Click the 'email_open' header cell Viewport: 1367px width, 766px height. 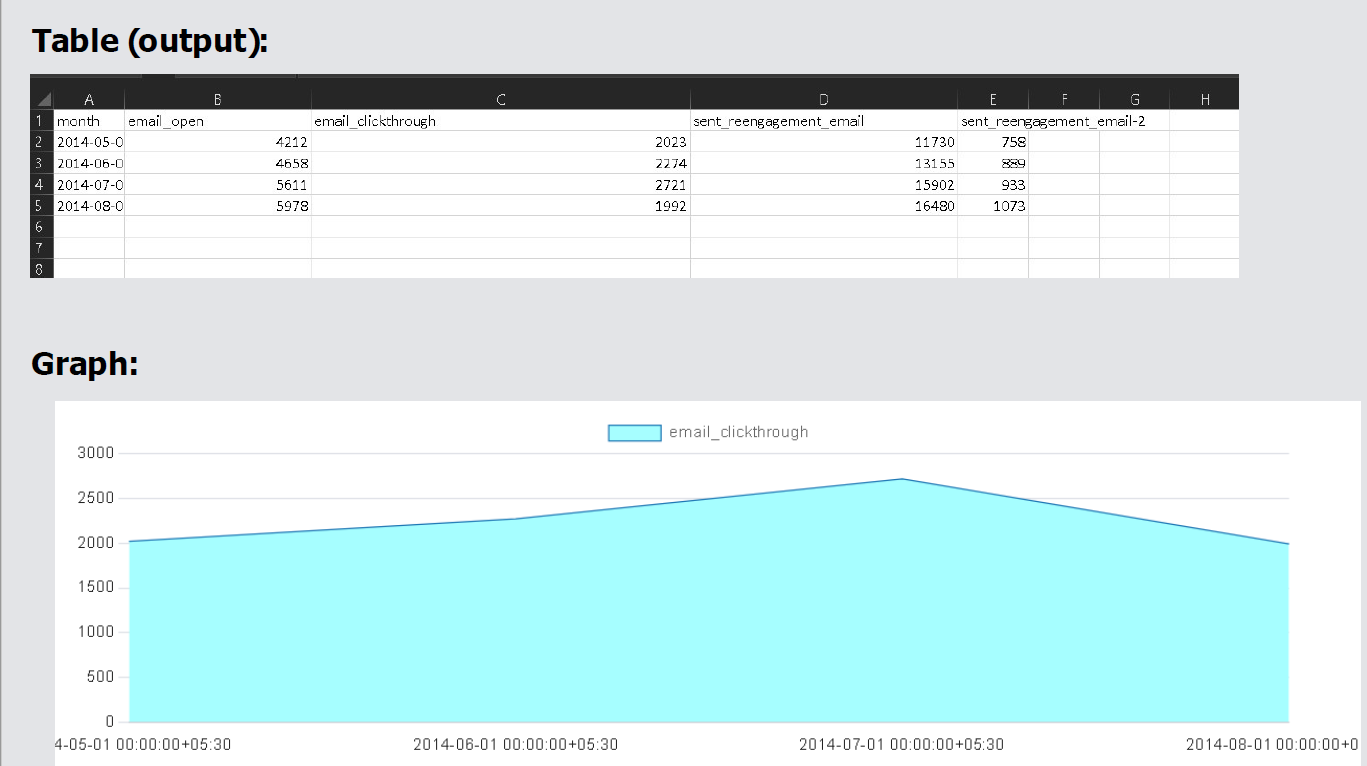click(x=217, y=121)
